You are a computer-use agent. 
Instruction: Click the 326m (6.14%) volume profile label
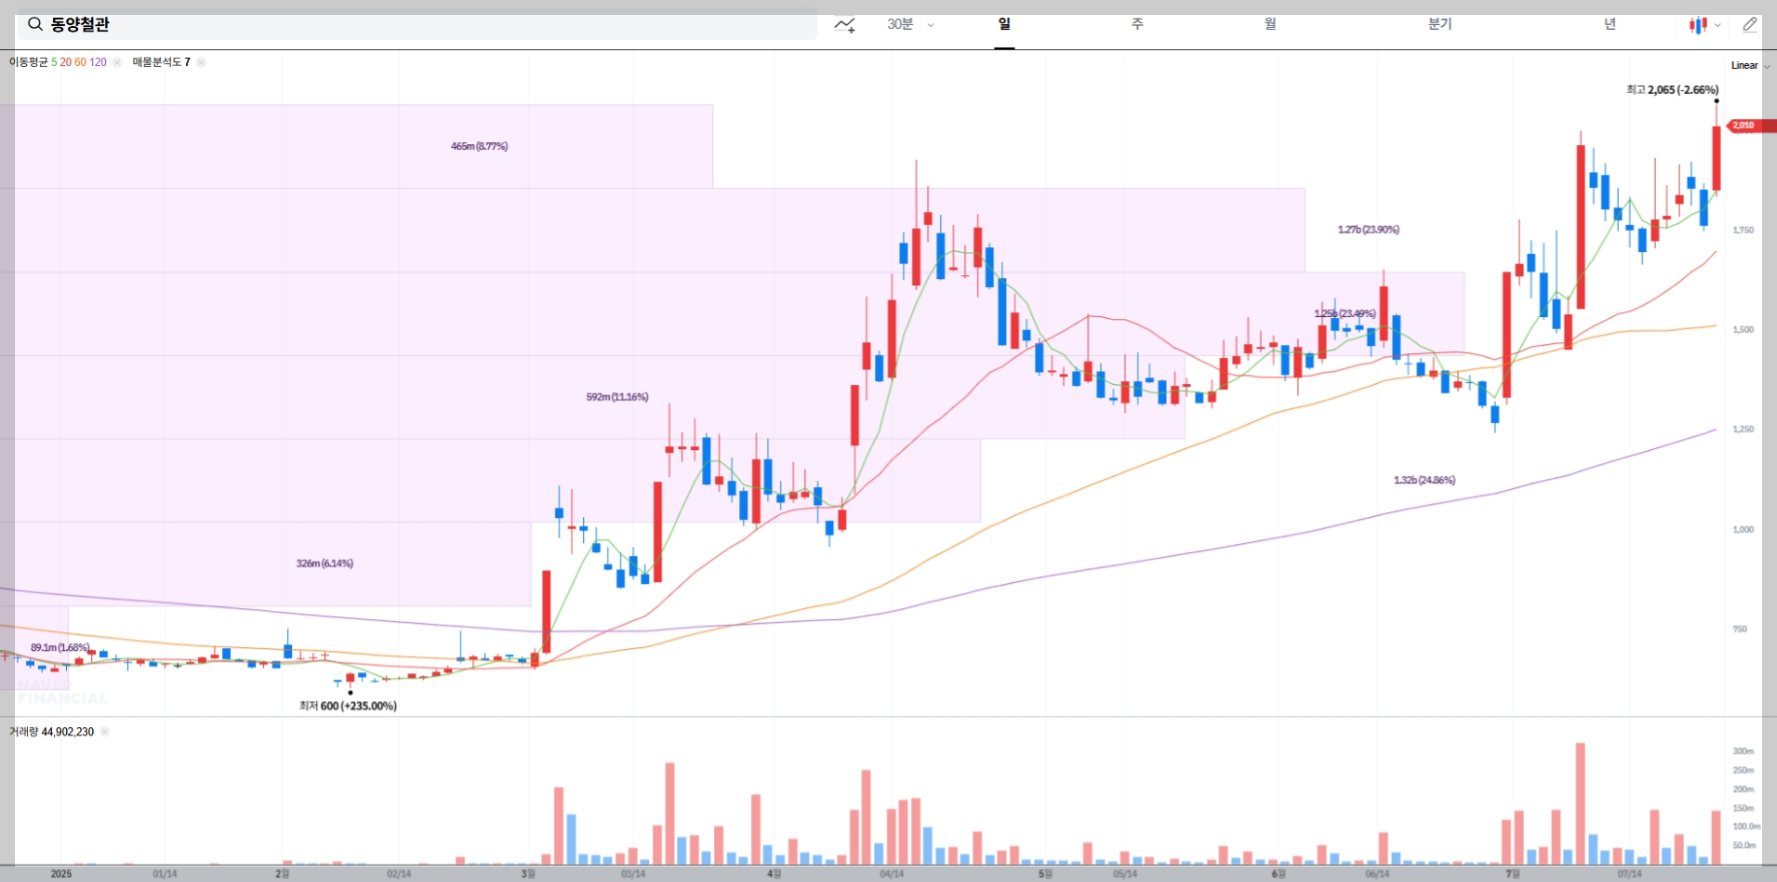(324, 563)
